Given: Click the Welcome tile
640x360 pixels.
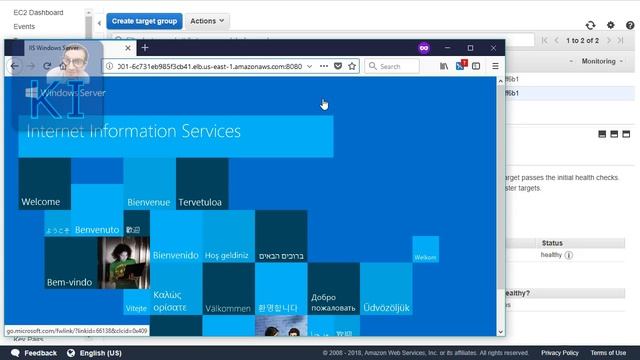Looking at the screenshot, I should [44, 184].
